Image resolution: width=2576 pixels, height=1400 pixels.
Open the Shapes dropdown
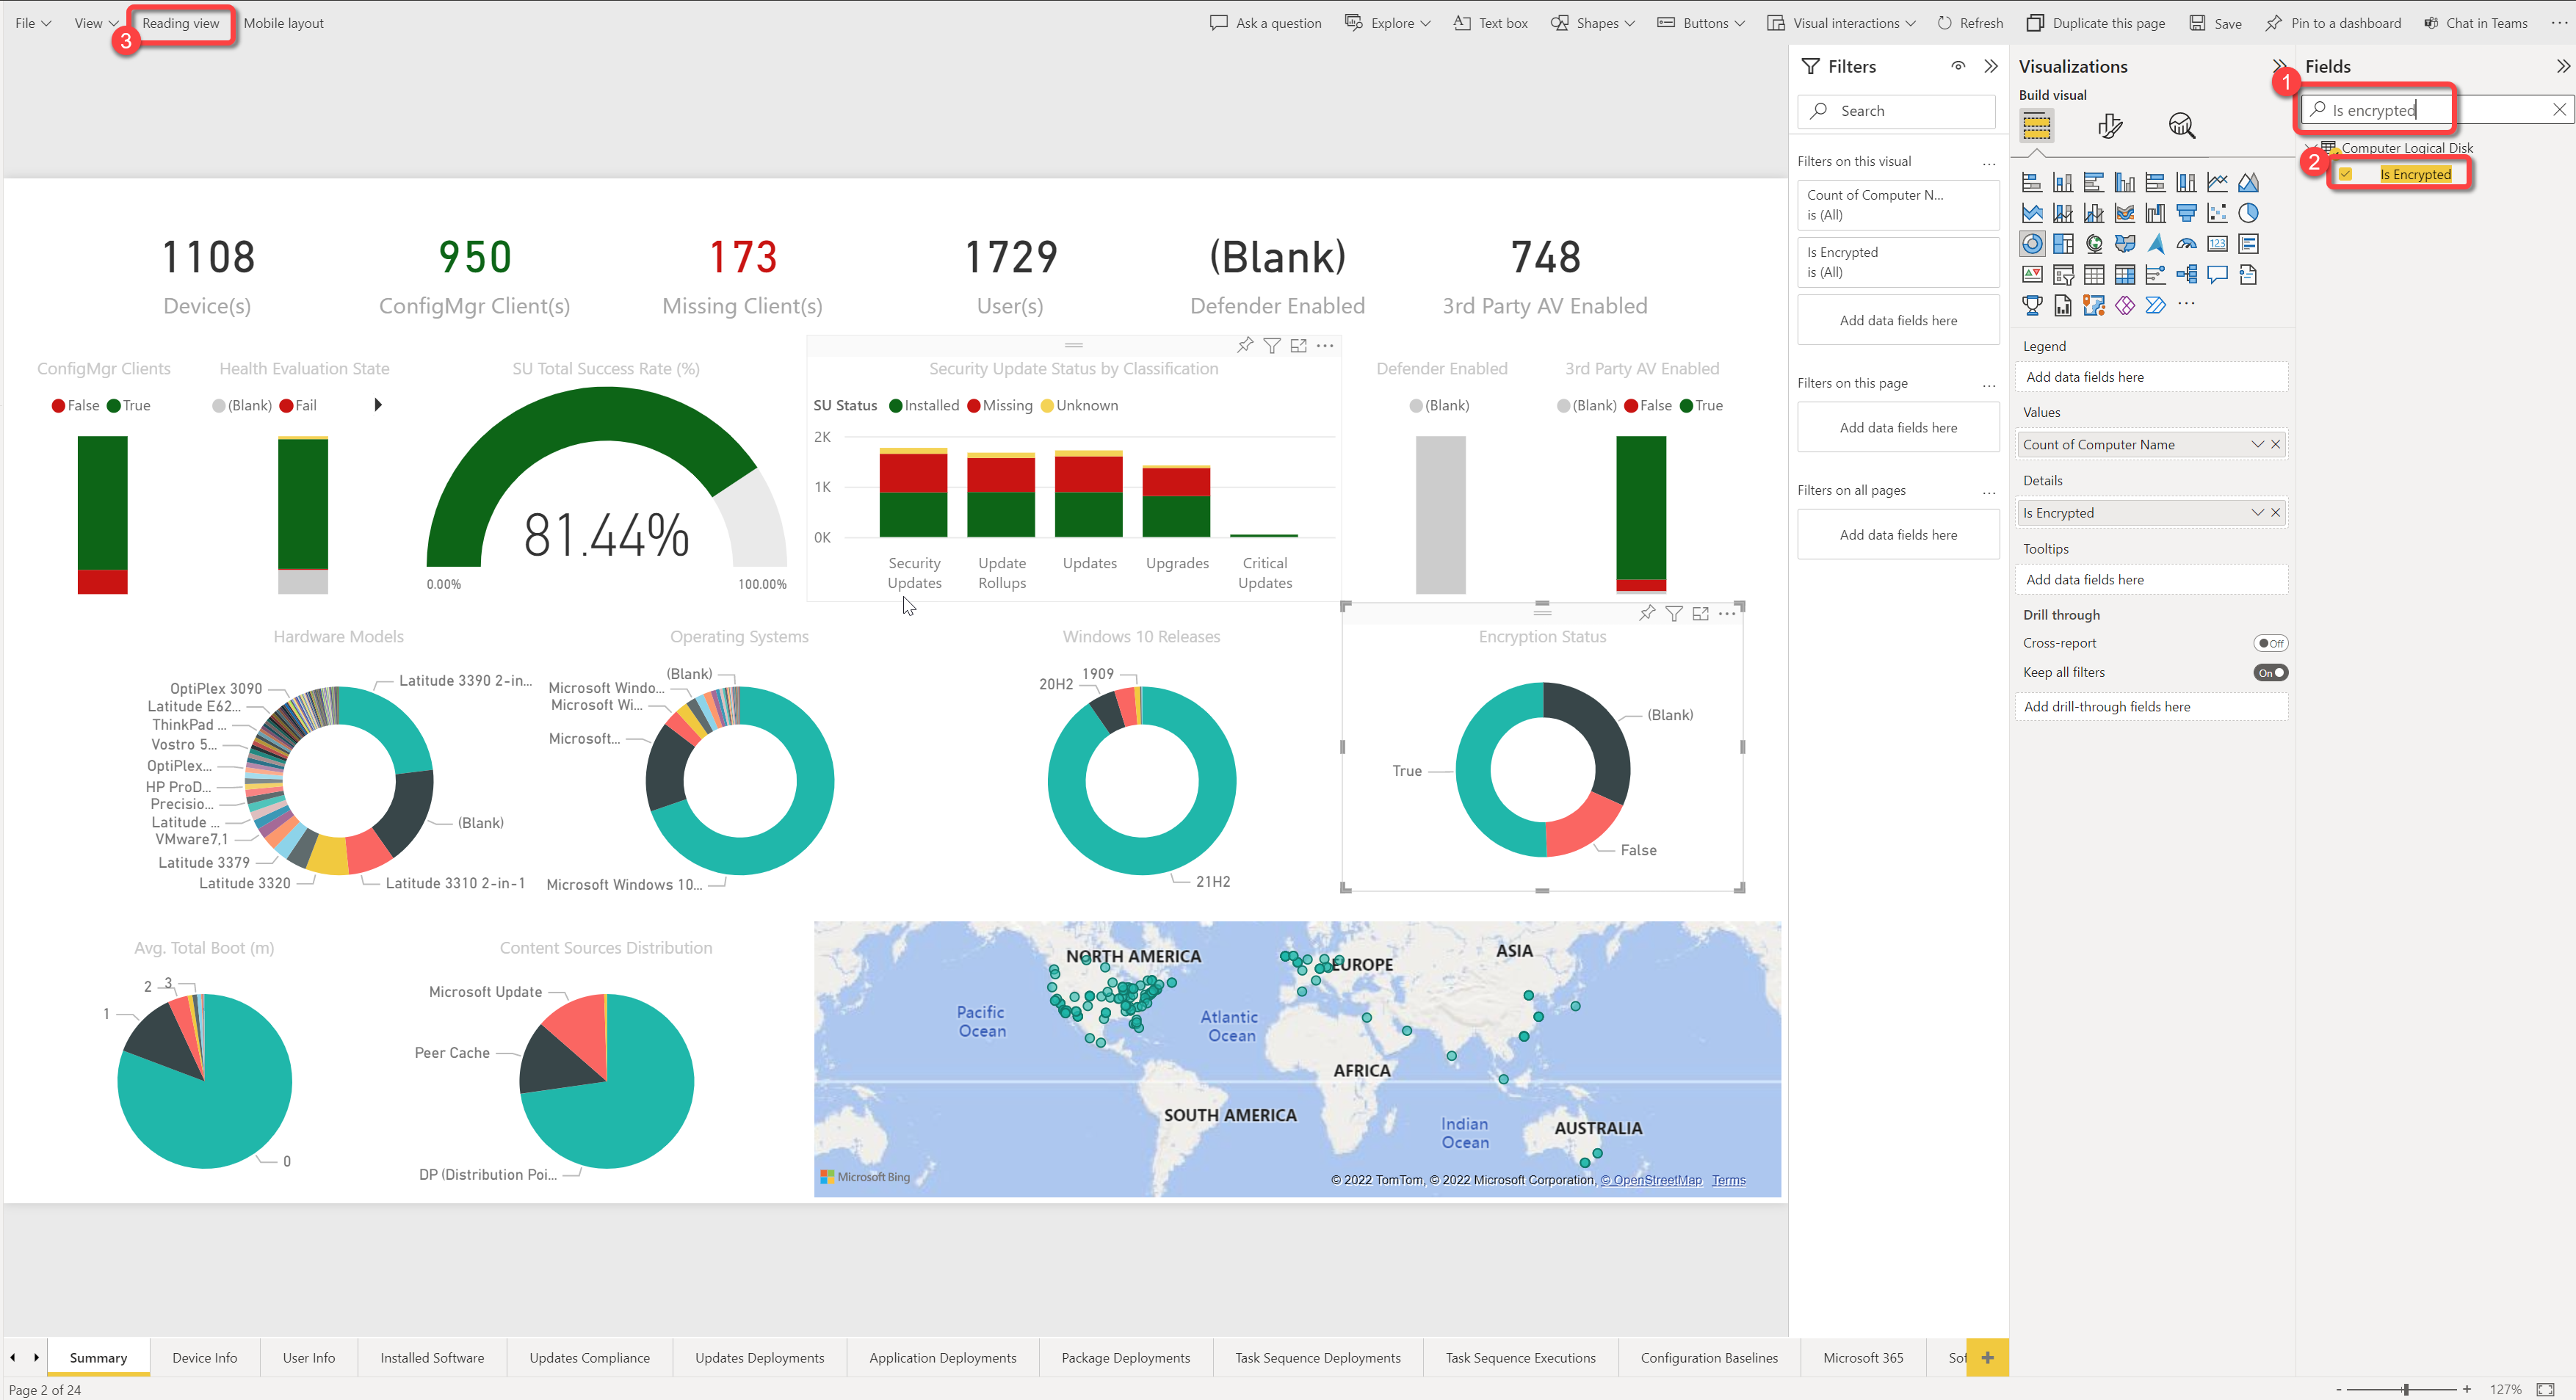(1592, 23)
